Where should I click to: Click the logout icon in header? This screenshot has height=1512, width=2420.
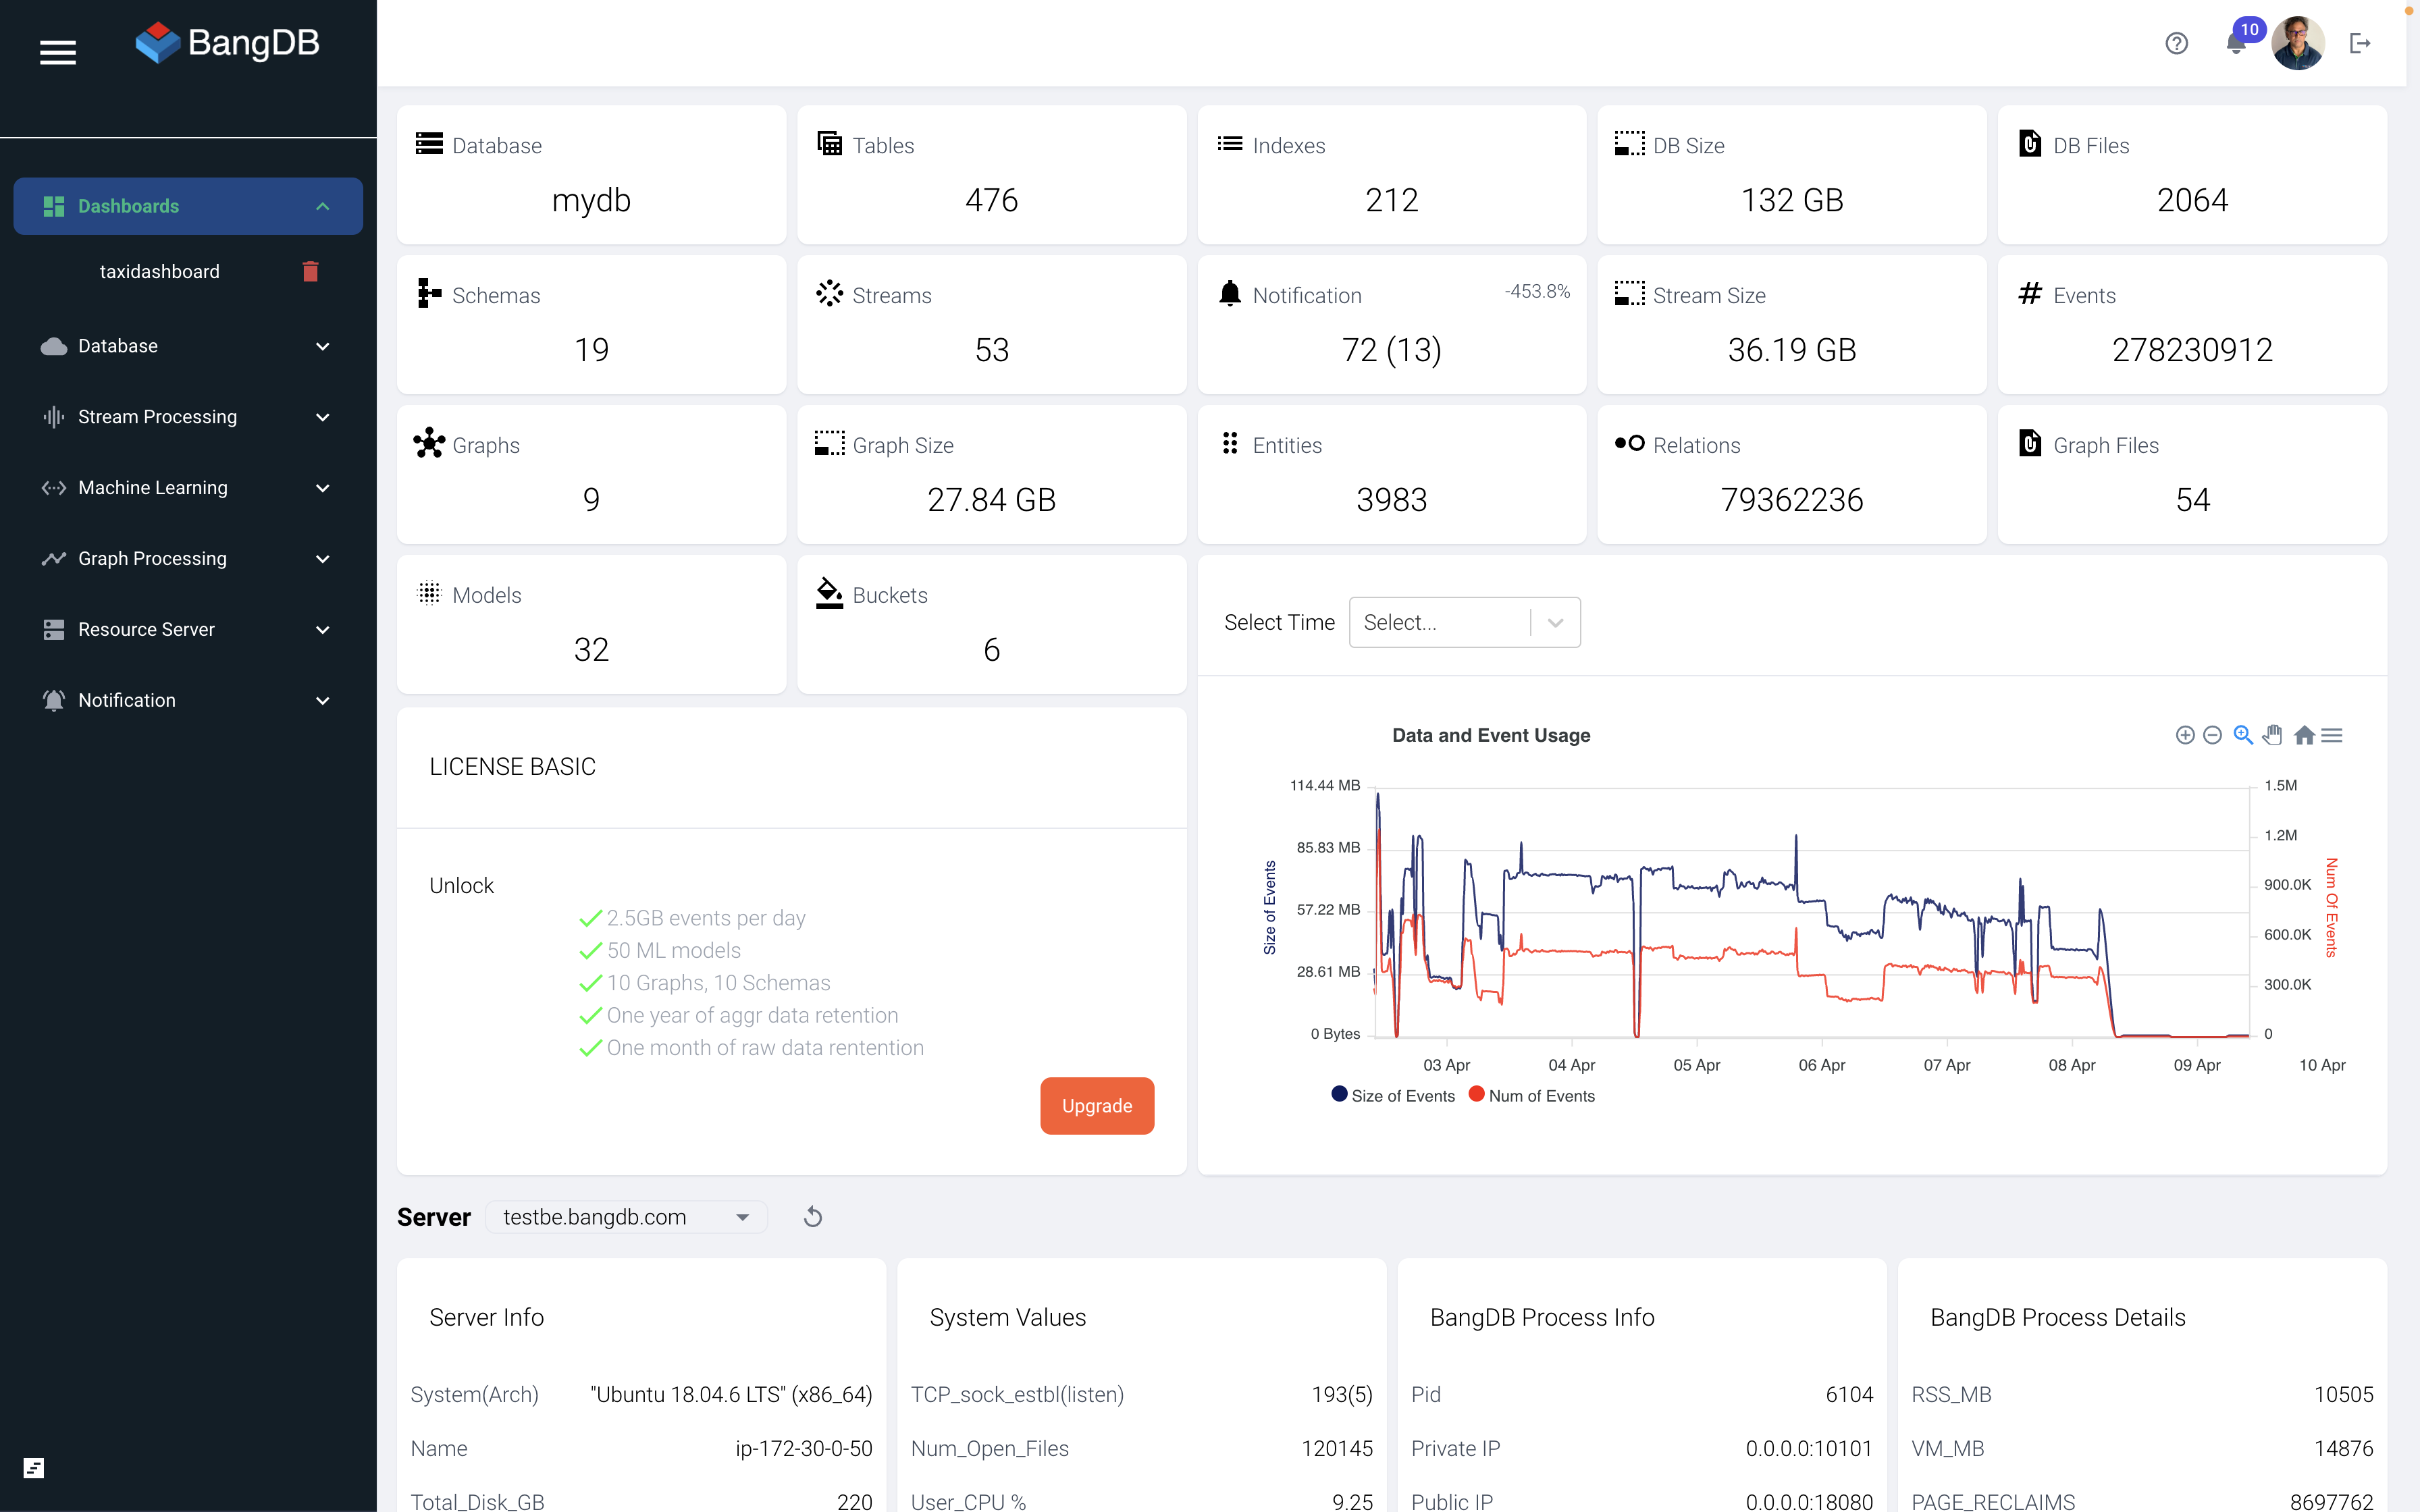pos(2360,43)
